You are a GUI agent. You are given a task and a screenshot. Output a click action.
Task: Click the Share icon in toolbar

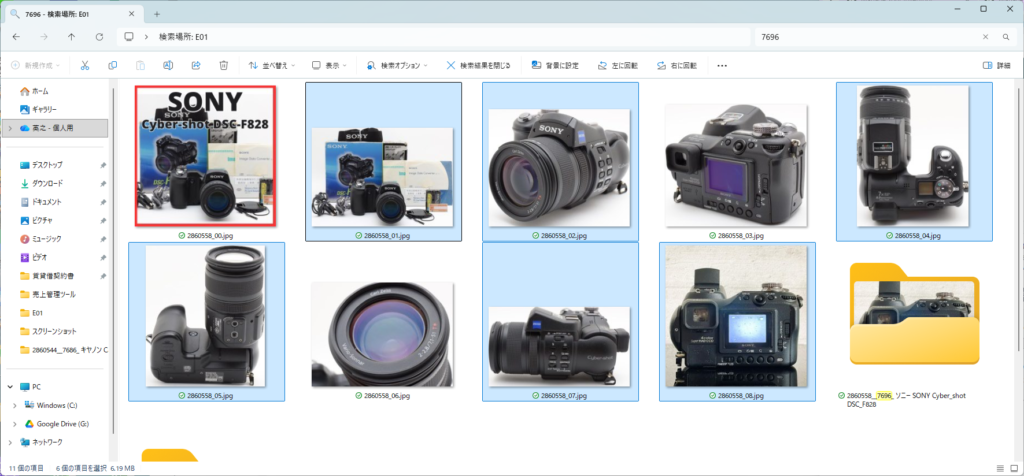pos(196,65)
